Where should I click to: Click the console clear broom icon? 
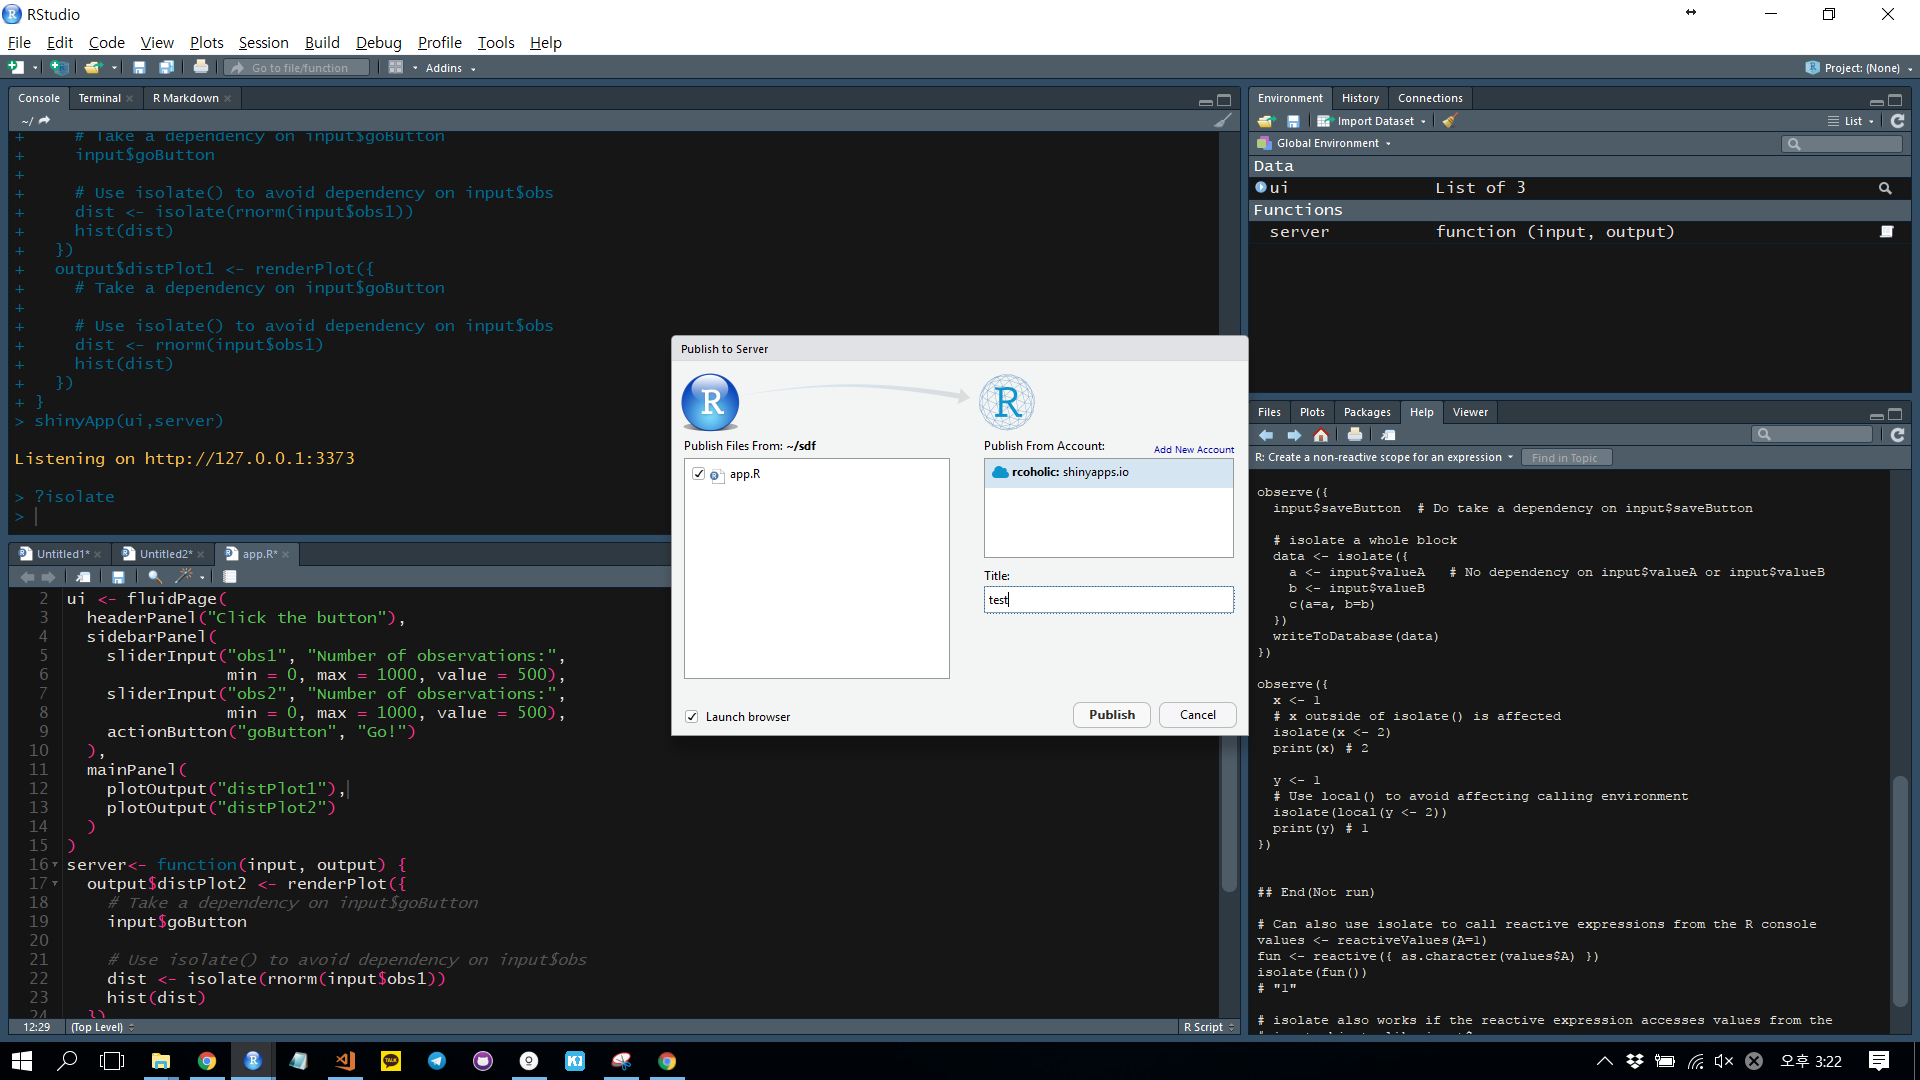coord(1222,121)
